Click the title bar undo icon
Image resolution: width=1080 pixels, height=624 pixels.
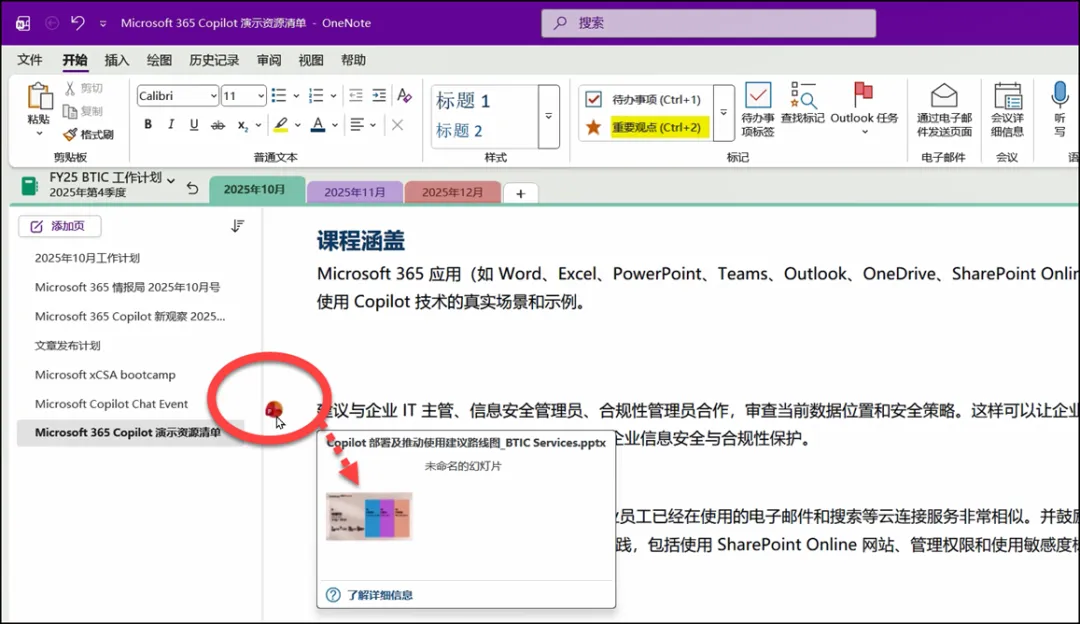(78, 23)
